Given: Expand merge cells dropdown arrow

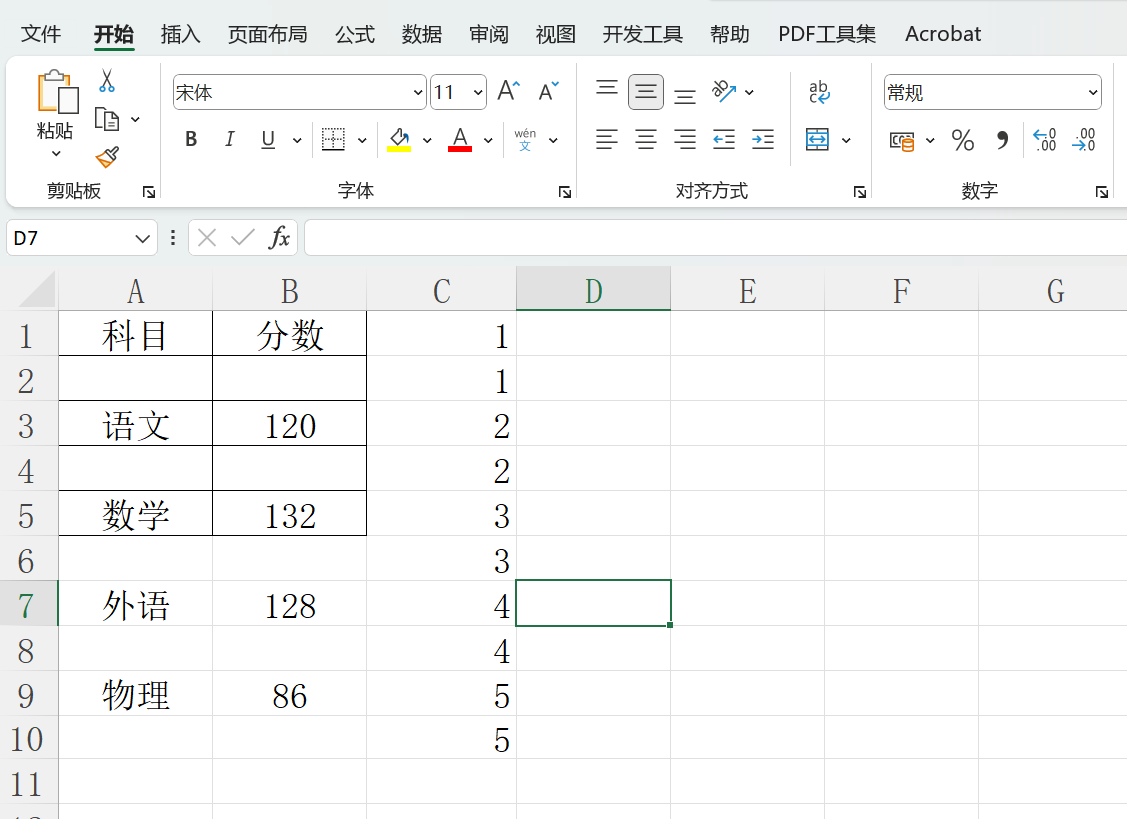Looking at the screenshot, I should [847, 140].
